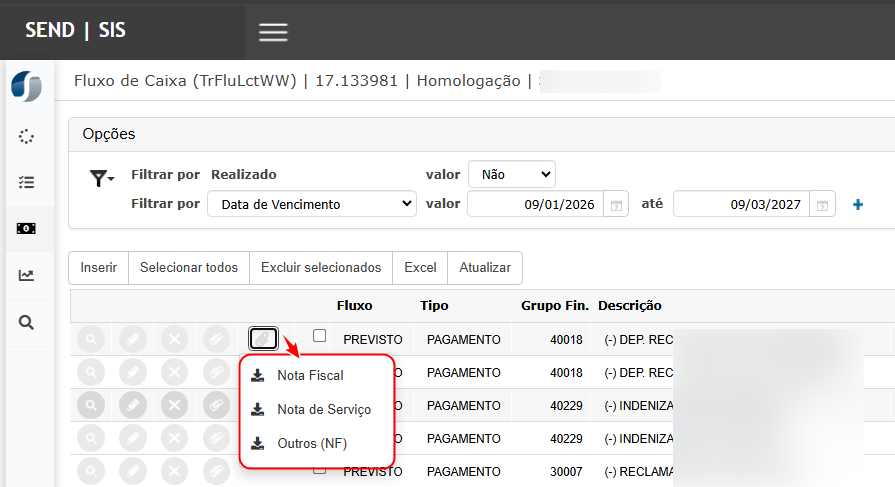
Task: Open the hamburger menu in the header
Action: tap(273, 32)
